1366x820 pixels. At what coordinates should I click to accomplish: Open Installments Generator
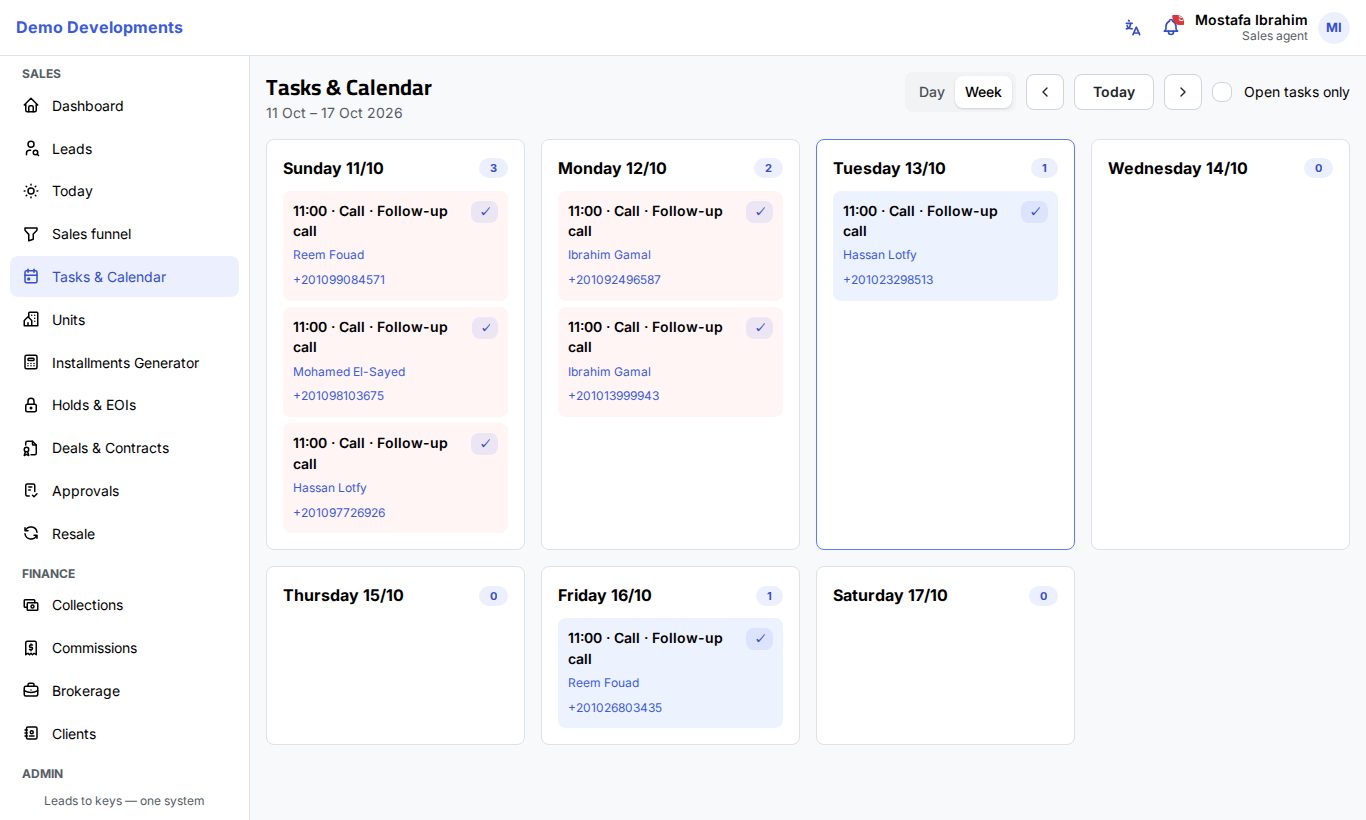pos(124,363)
